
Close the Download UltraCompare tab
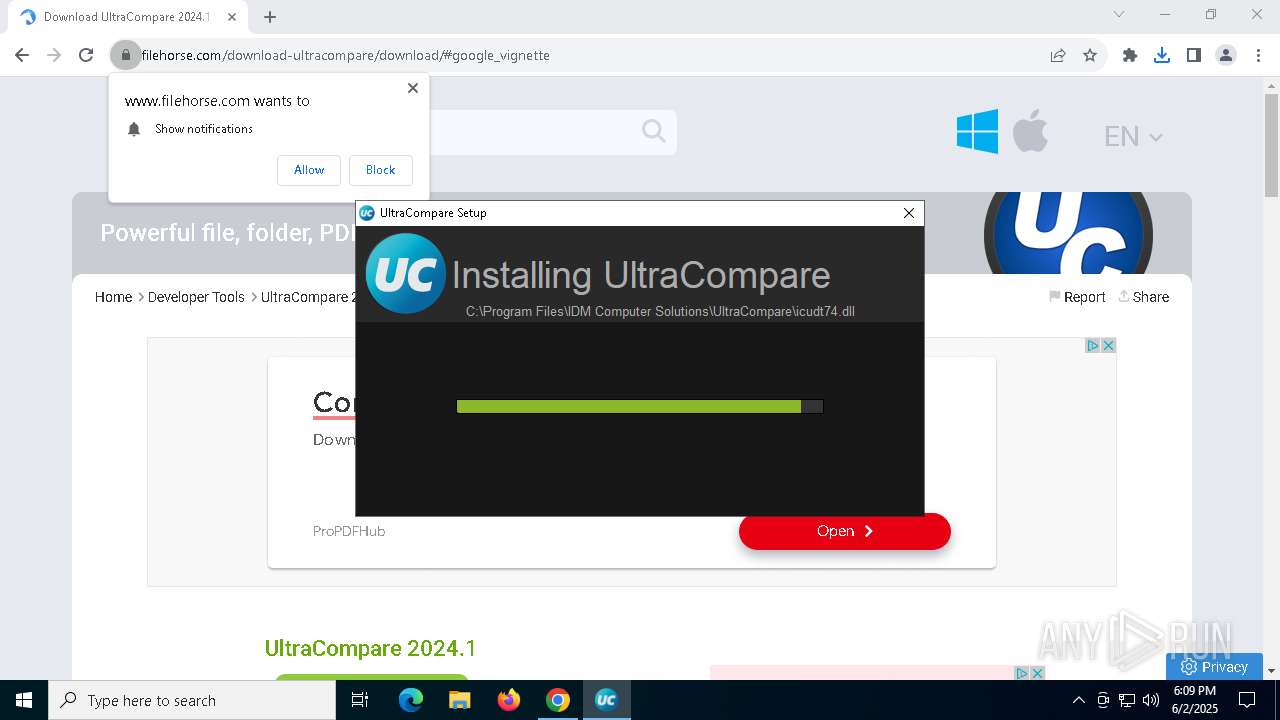pos(231,17)
